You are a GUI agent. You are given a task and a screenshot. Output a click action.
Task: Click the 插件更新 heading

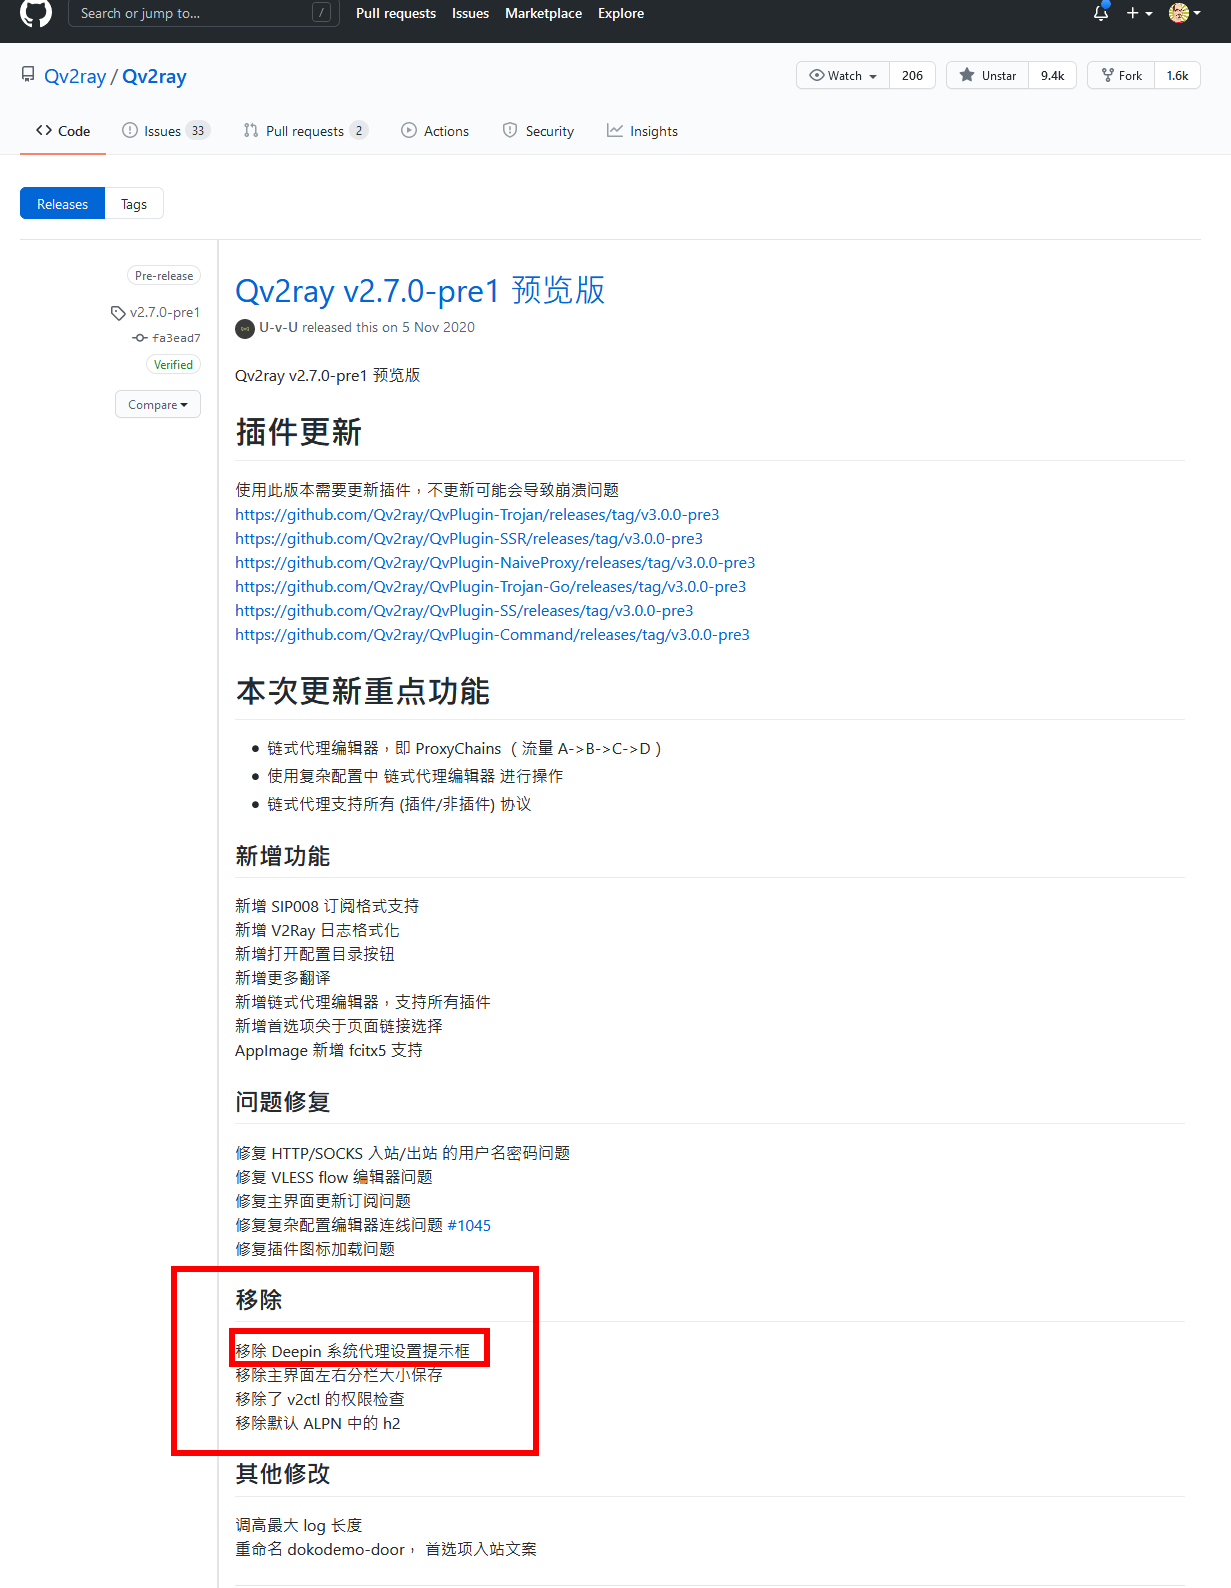click(x=298, y=432)
